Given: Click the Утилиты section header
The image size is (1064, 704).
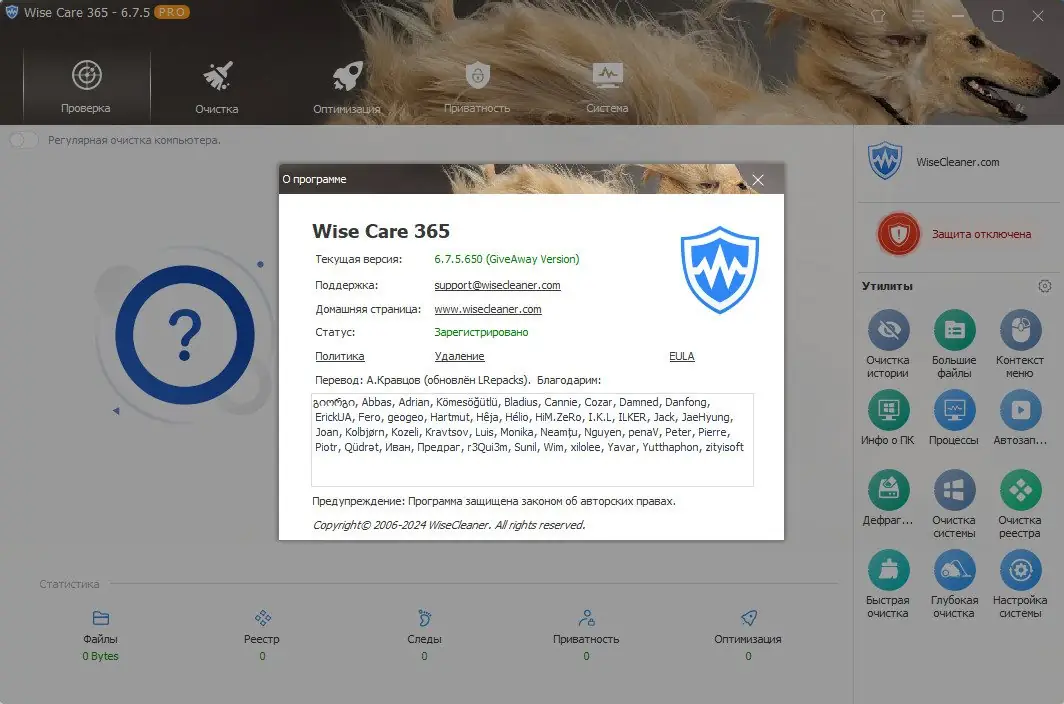Looking at the screenshot, I should tap(887, 286).
